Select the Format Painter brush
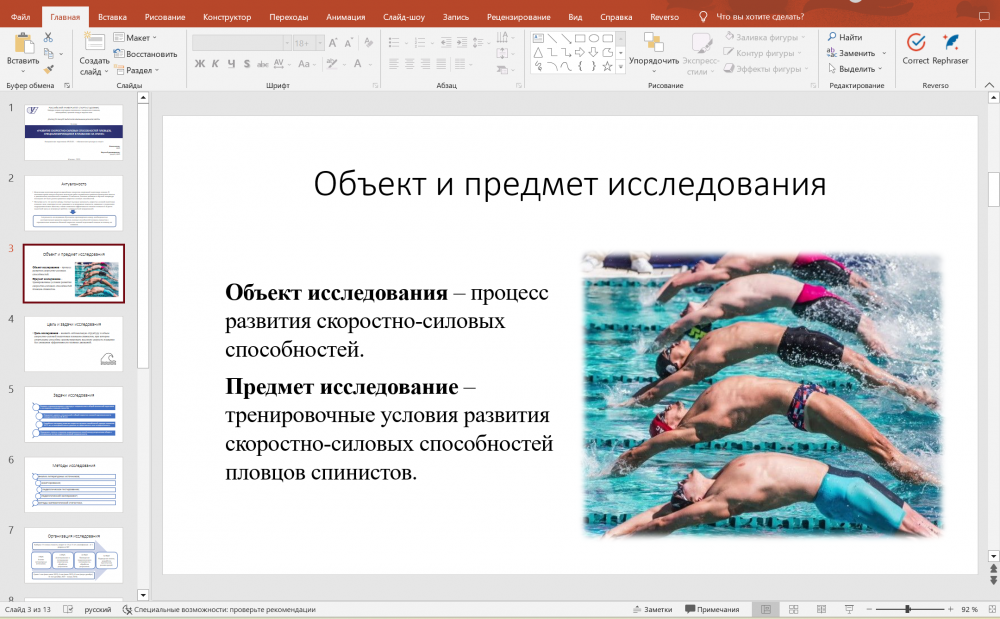The width and height of the screenshot is (1000, 619). (x=48, y=70)
